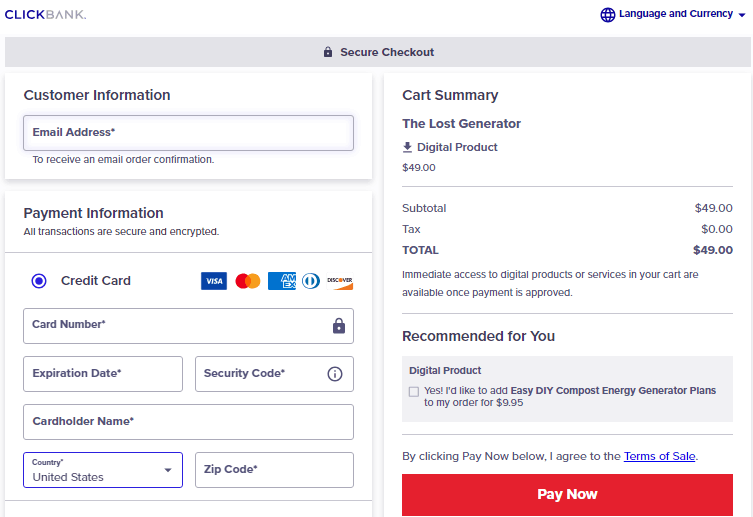The width and height of the screenshot is (753, 517).
Task: Click the Zip Code field
Action: 274,470
